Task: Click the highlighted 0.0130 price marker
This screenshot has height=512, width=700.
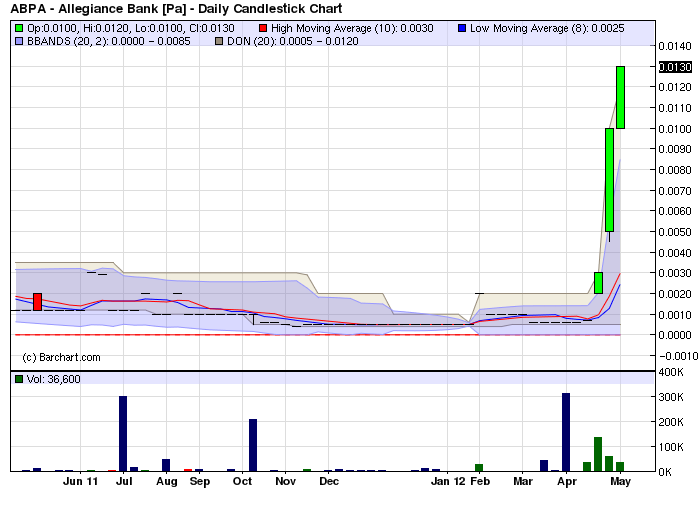Action: click(675, 67)
